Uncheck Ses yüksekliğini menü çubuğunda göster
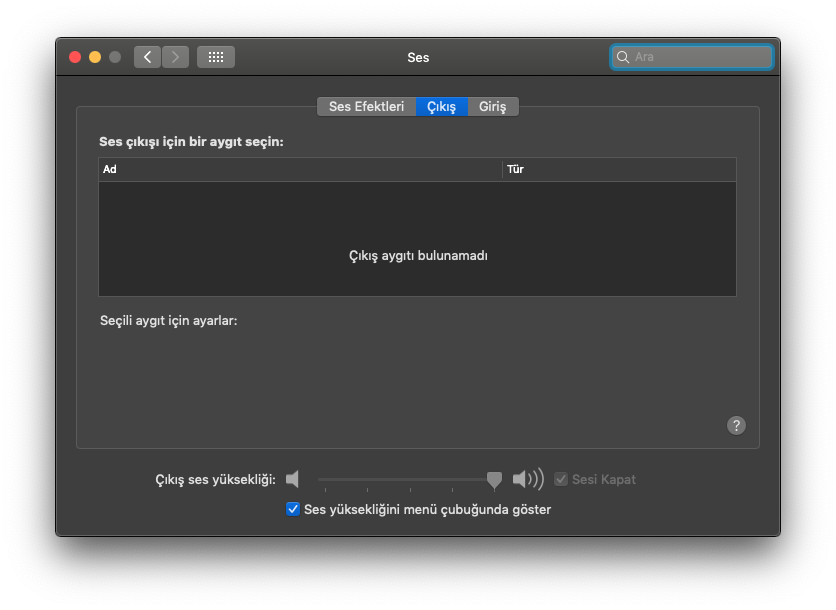 (293, 509)
